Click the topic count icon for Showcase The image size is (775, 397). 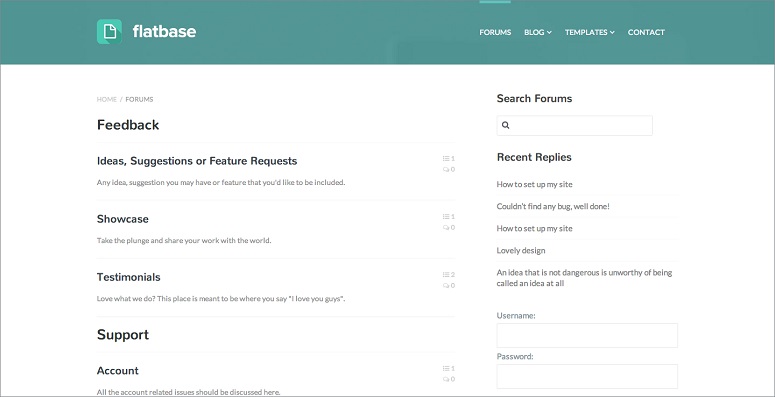pos(446,217)
